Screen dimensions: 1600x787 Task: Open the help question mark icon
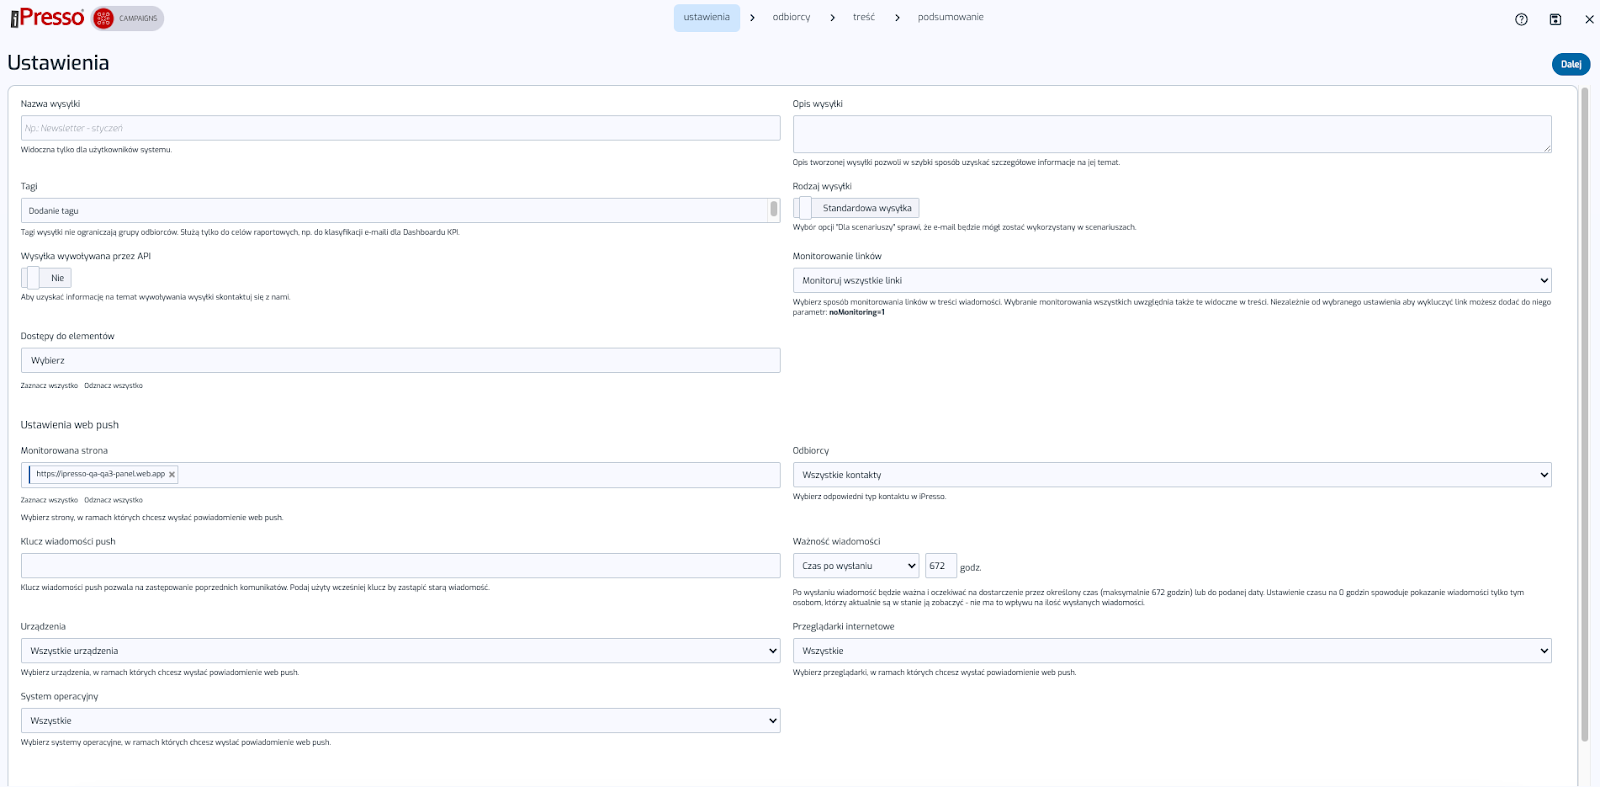coord(1521,19)
